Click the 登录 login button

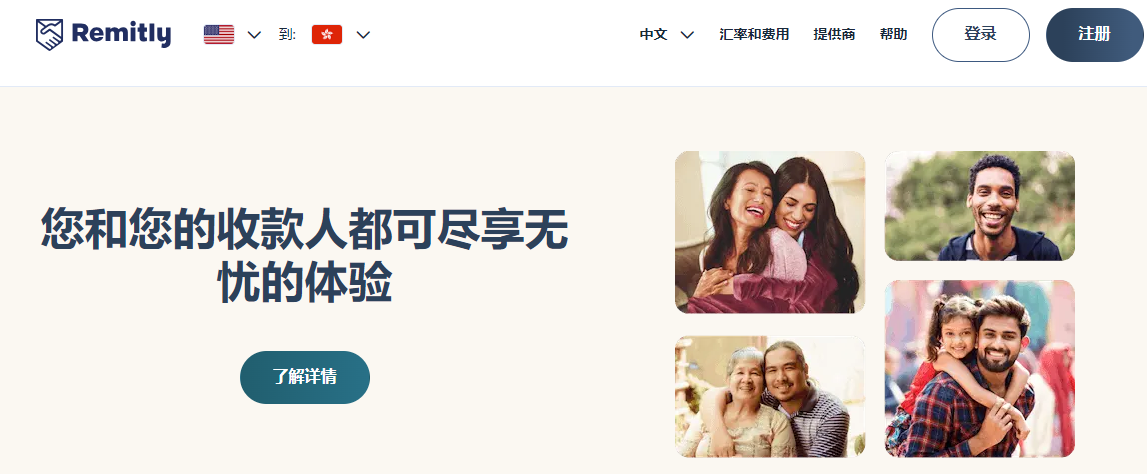(x=980, y=34)
